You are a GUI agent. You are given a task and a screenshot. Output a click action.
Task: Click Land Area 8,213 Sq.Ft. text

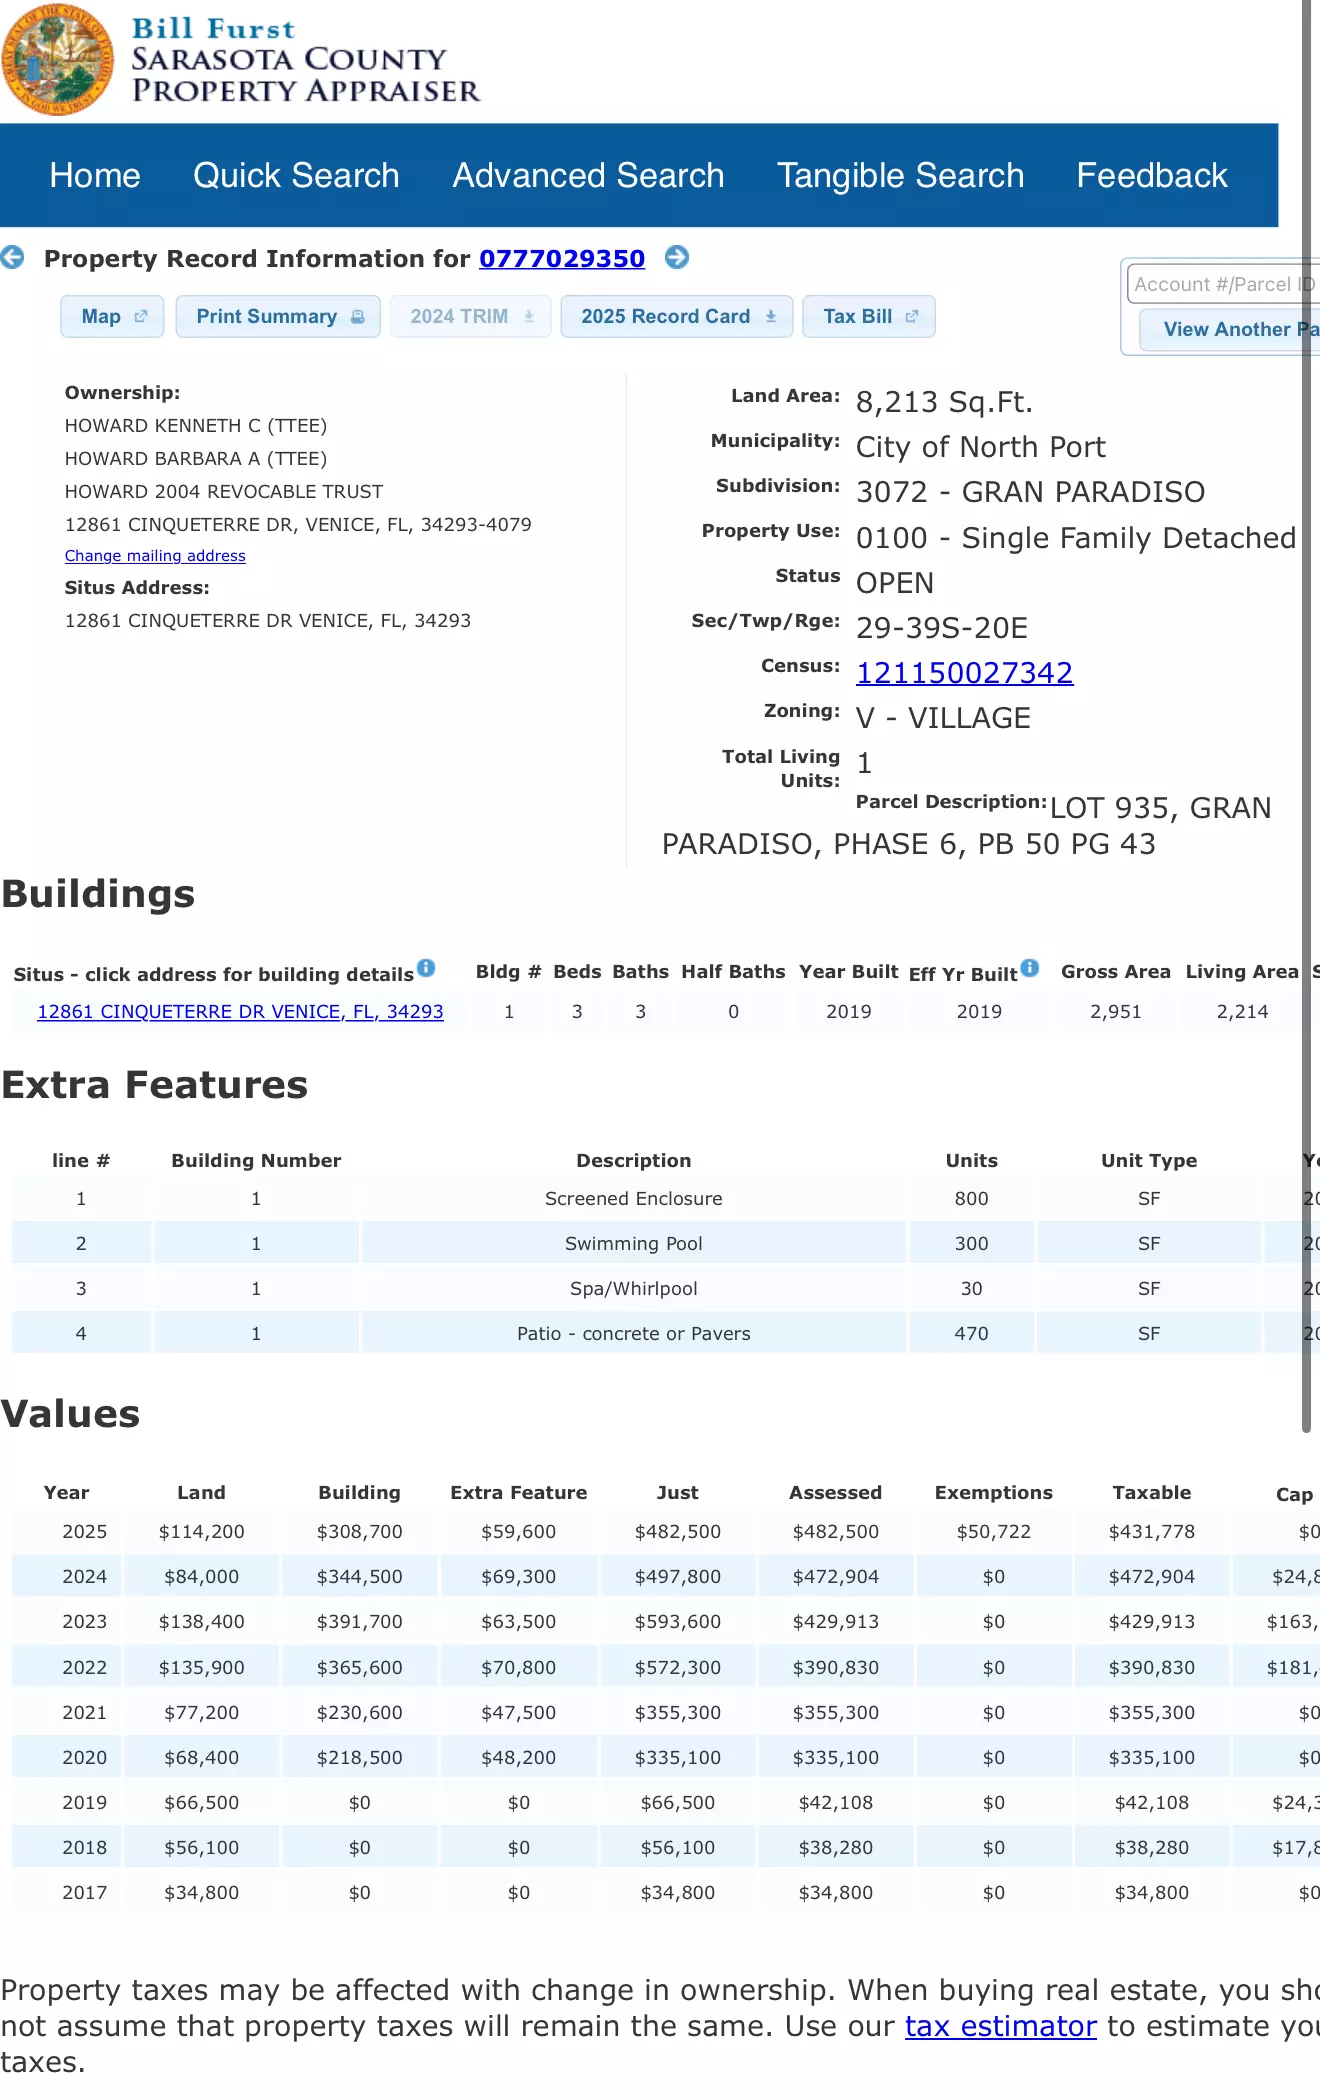pyautogui.click(x=944, y=402)
